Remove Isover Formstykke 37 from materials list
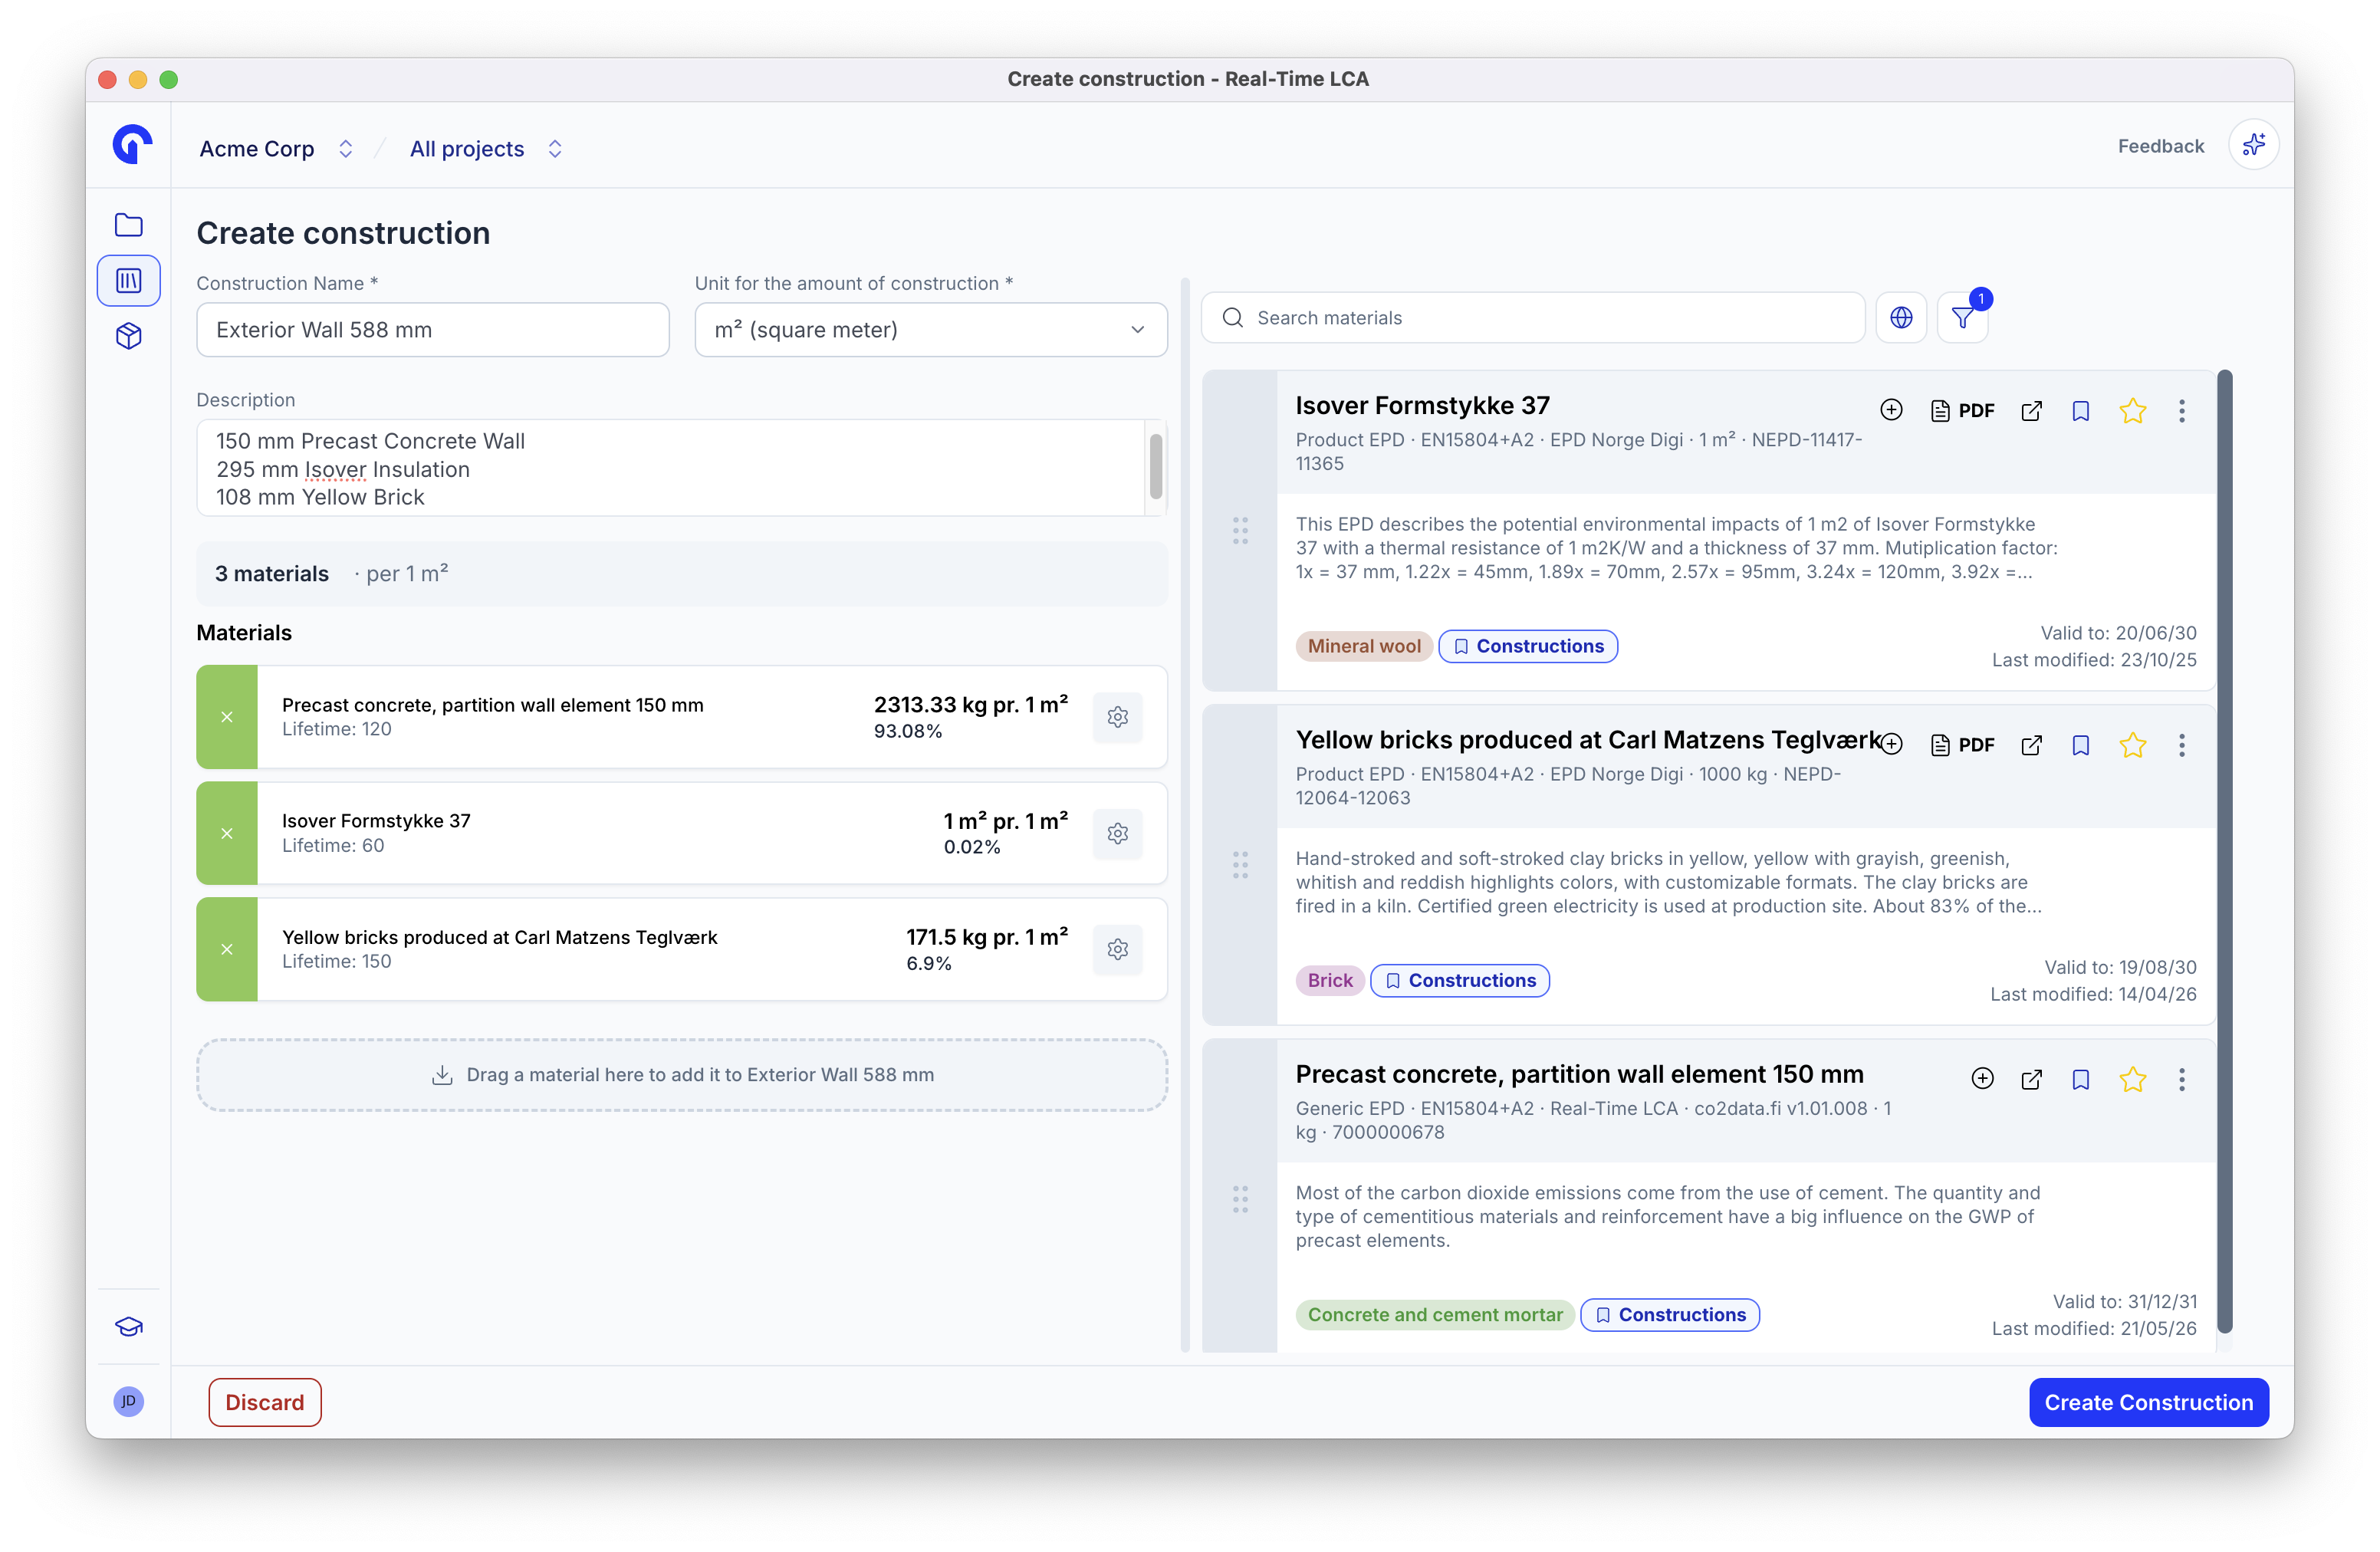 (227, 833)
